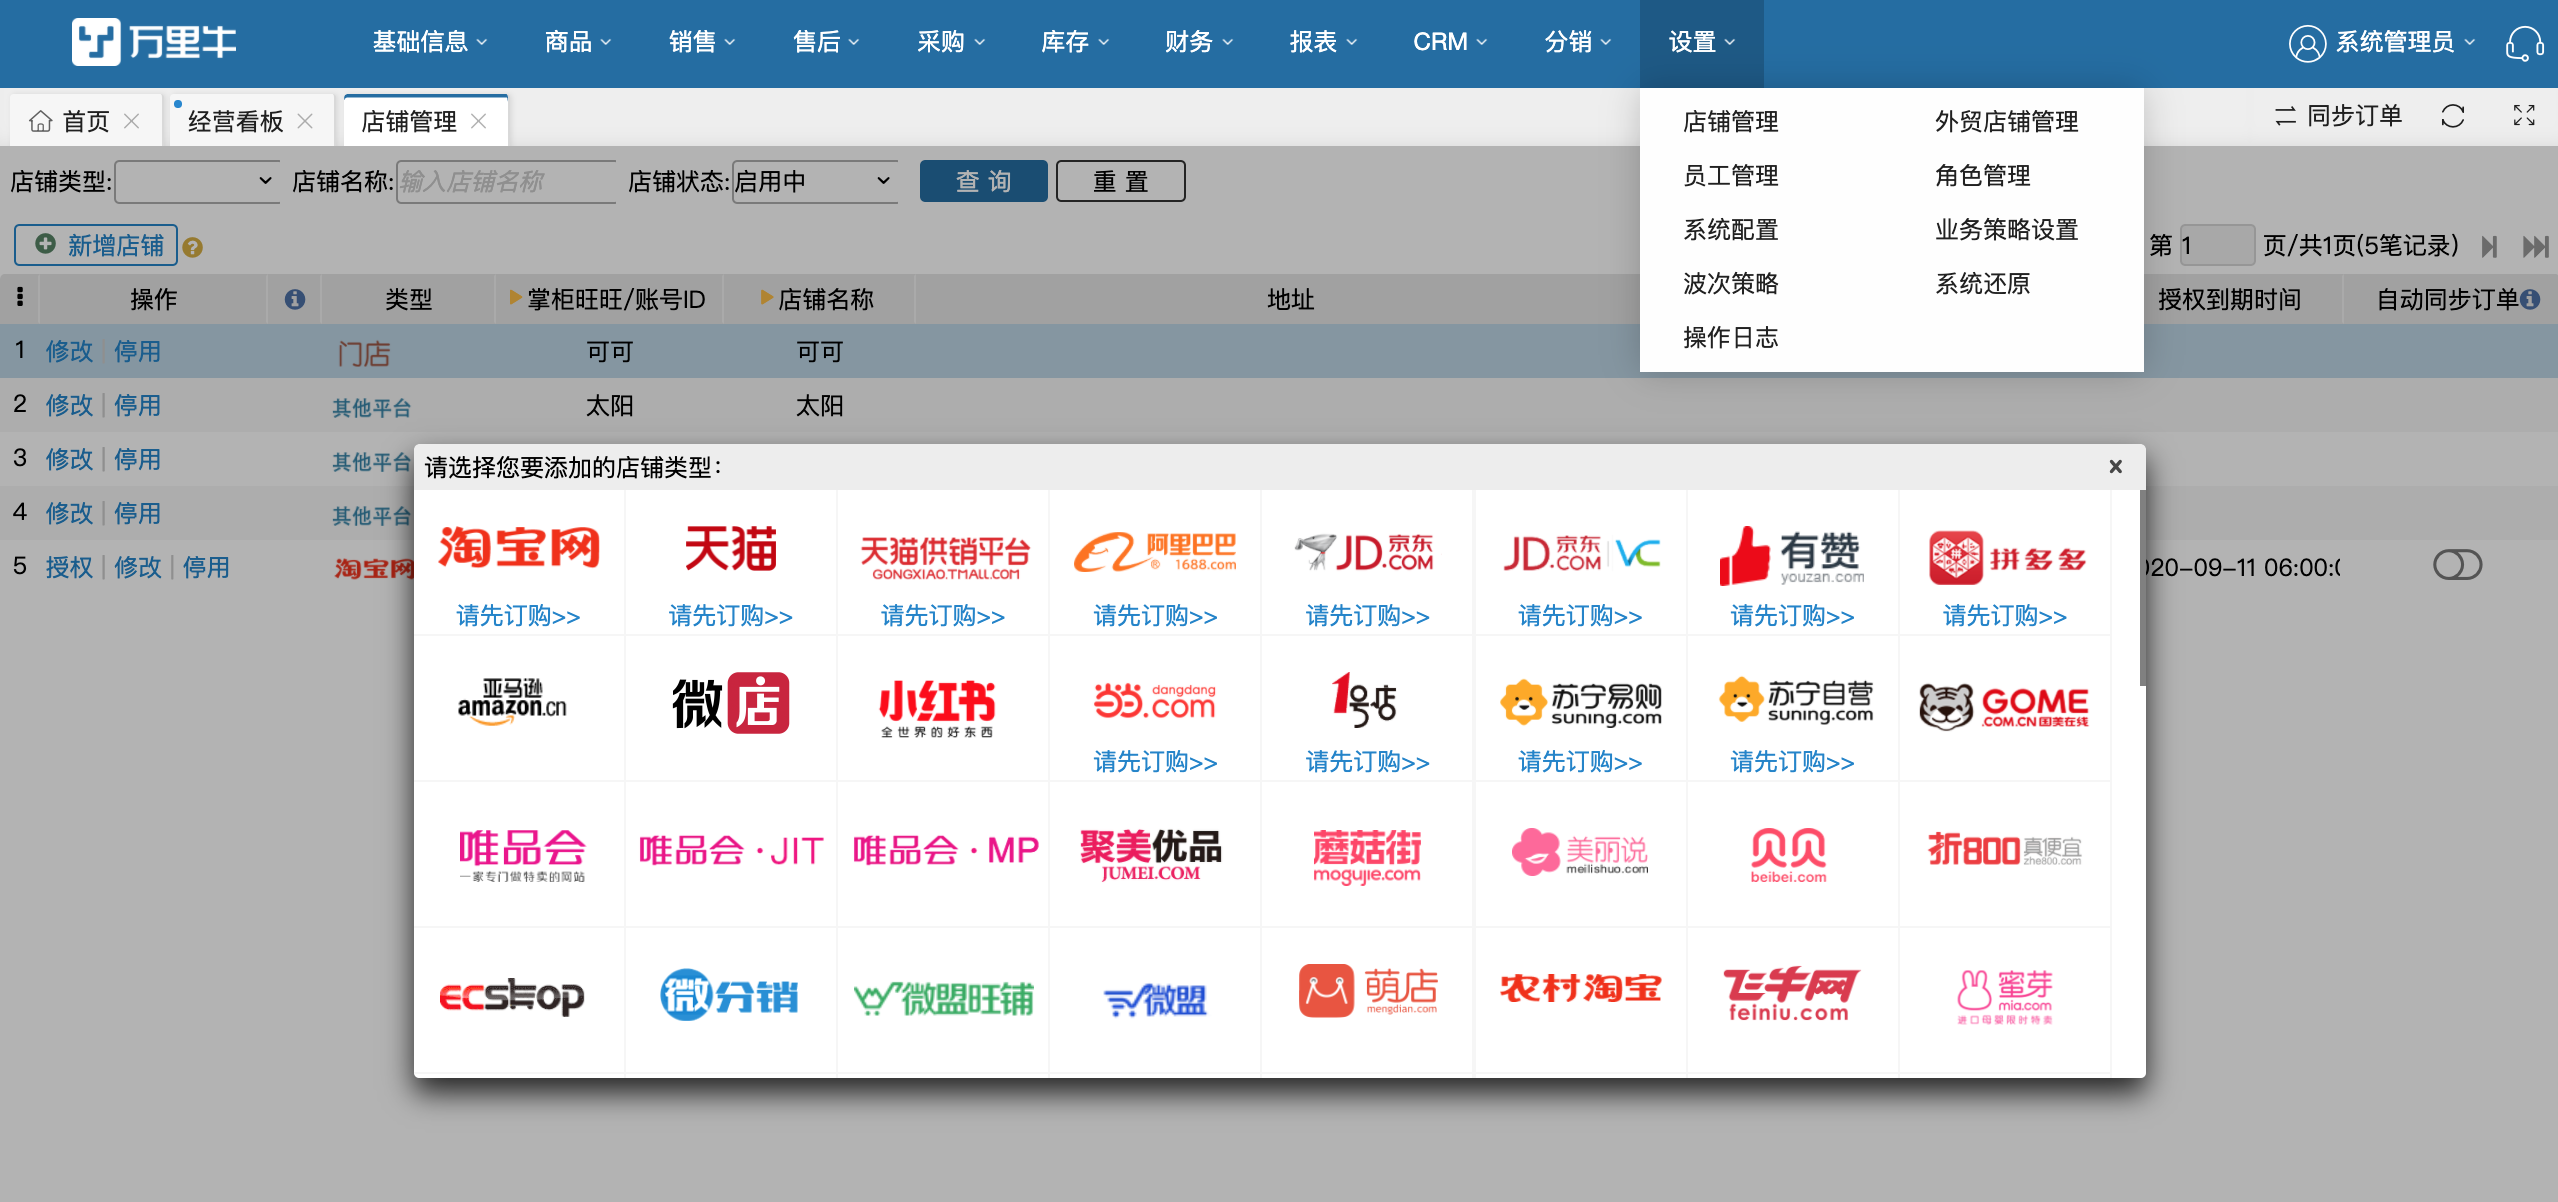Click 请先订购>> under 拼多多
This screenshot has height=1202, width=2558.
click(2004, 616)
